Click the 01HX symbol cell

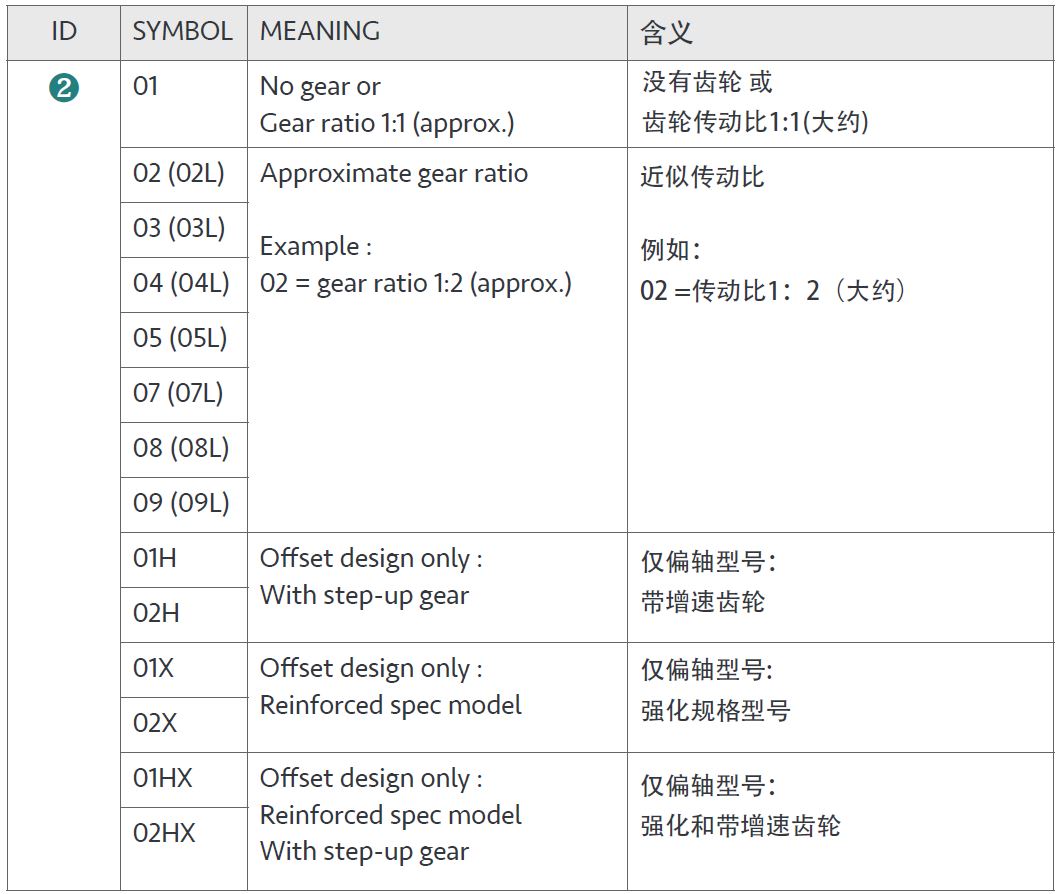coord(164,779)
